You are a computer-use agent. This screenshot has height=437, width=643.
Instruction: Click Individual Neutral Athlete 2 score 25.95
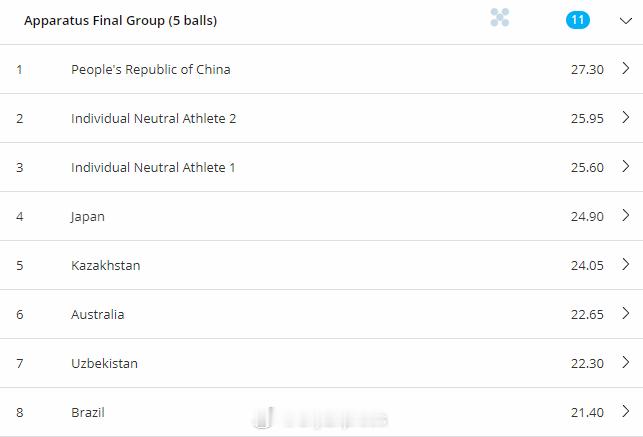[586, 118]
